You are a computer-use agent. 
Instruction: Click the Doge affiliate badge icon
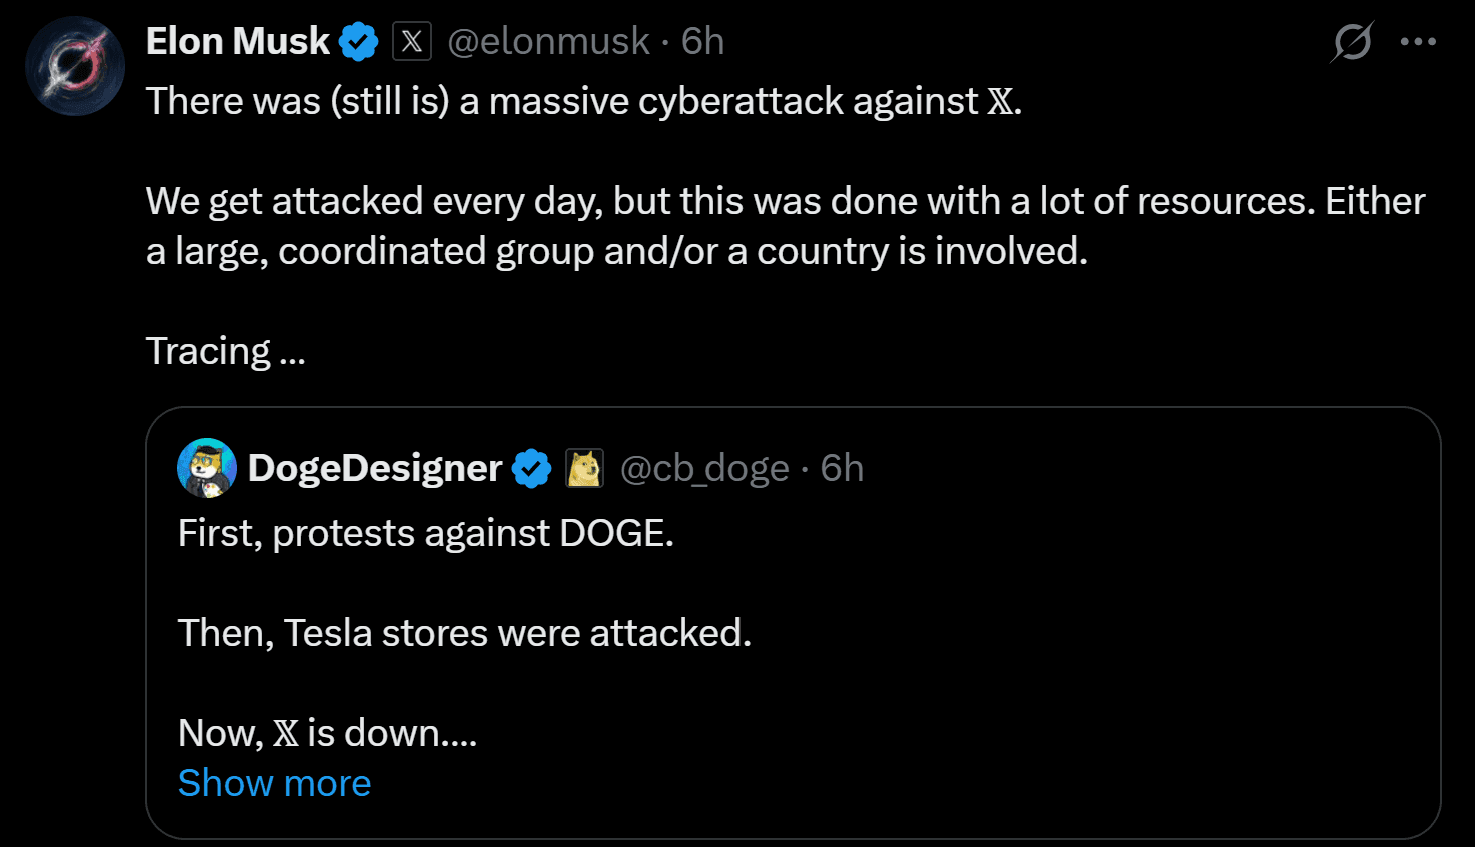585,468
